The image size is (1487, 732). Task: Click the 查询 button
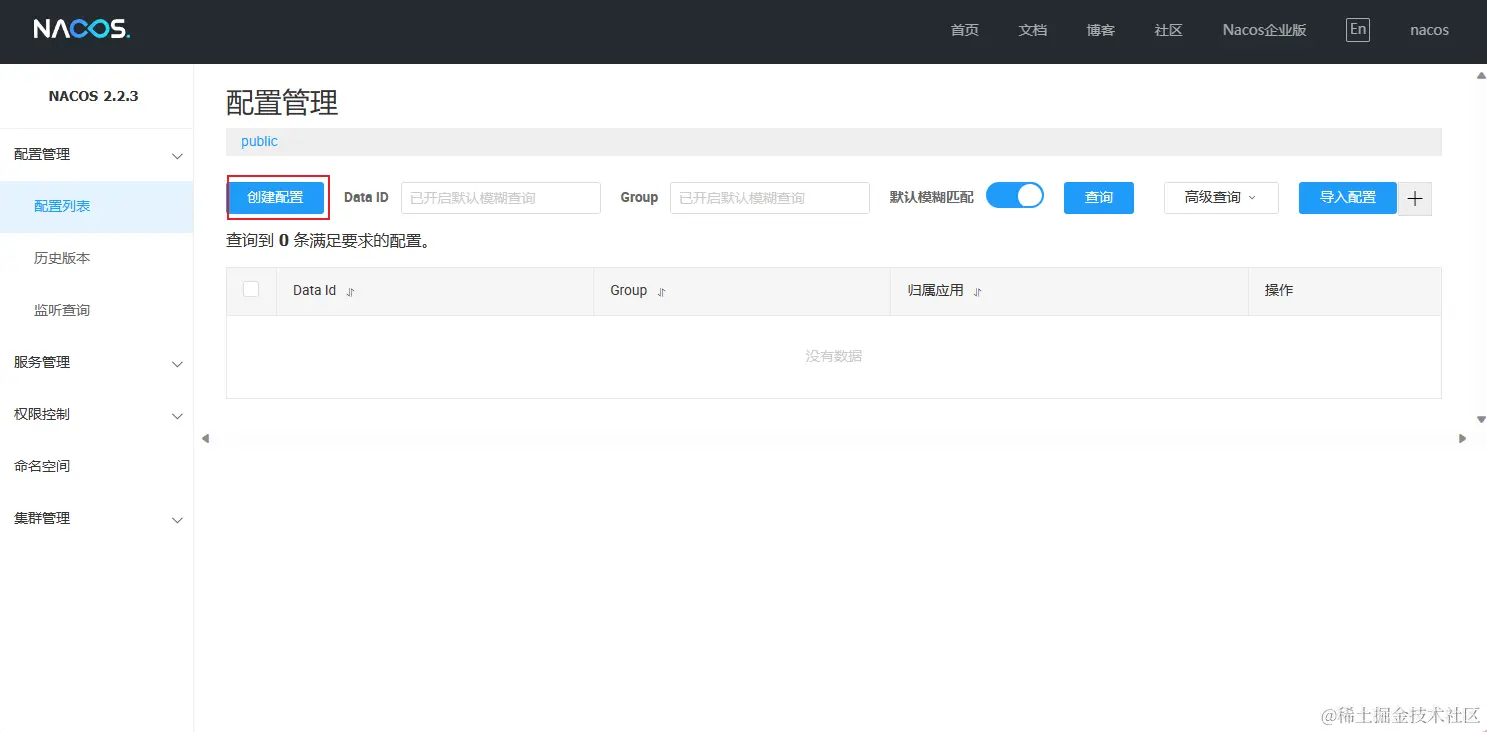pos(1099,198)
